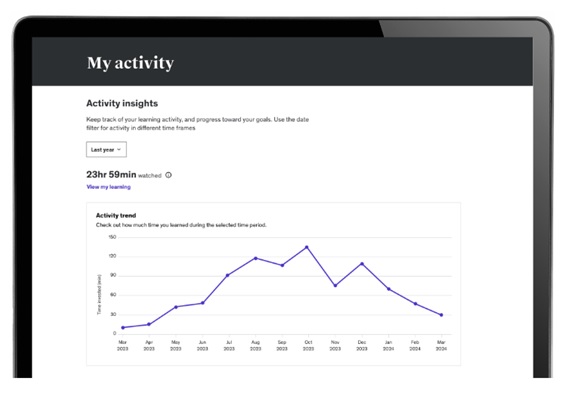
Task: Click the 23hr 59min watched total
Action: 124,175
